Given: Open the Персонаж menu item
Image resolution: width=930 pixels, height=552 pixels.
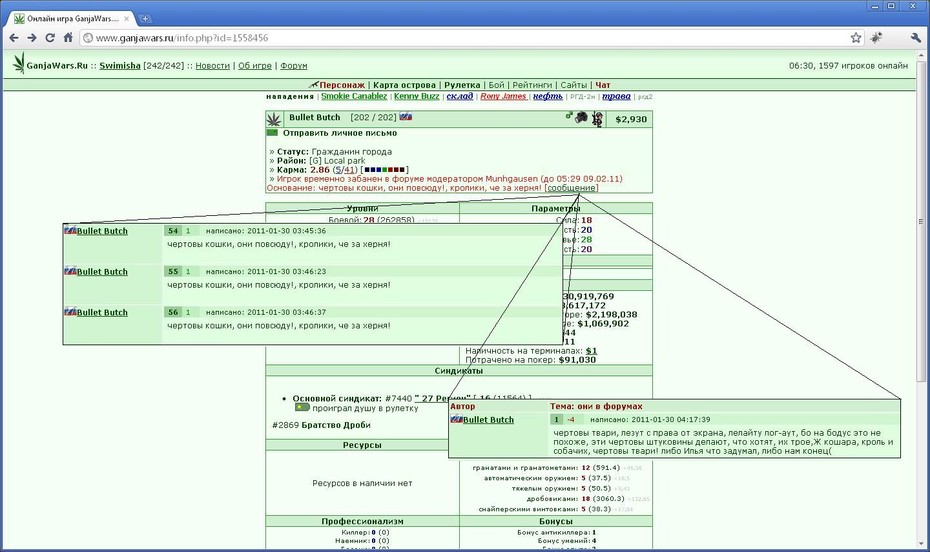Looking at the screenshot, I should [342, 85].
